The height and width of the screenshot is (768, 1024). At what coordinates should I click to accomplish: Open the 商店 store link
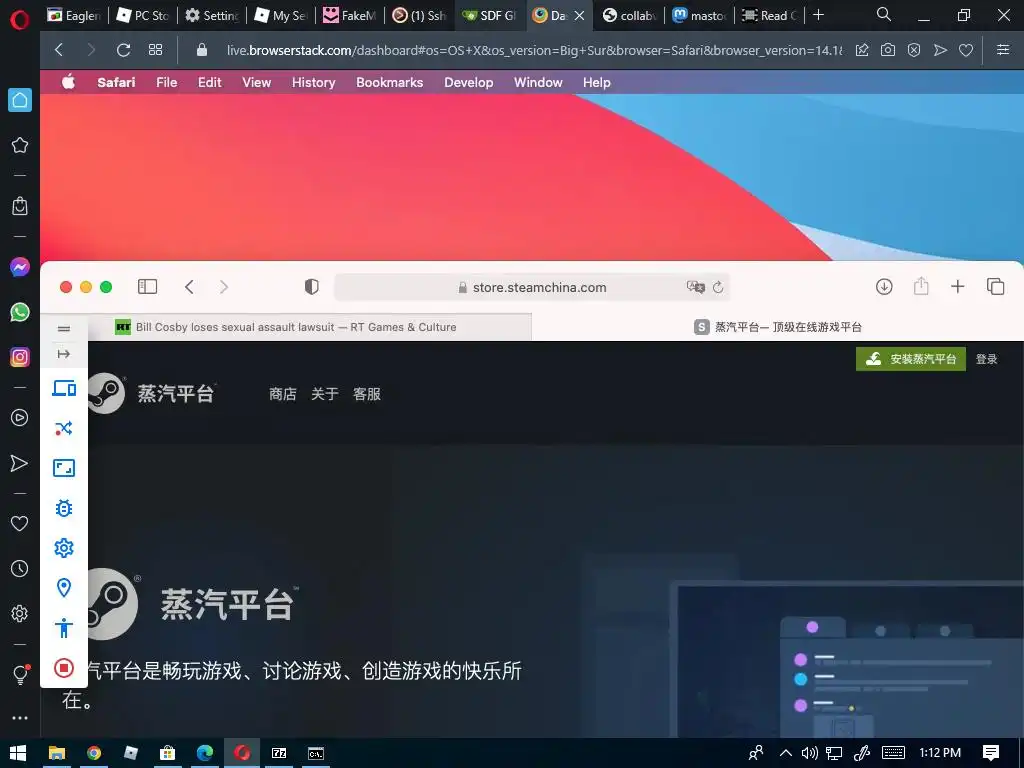click(x=283, y=394)
